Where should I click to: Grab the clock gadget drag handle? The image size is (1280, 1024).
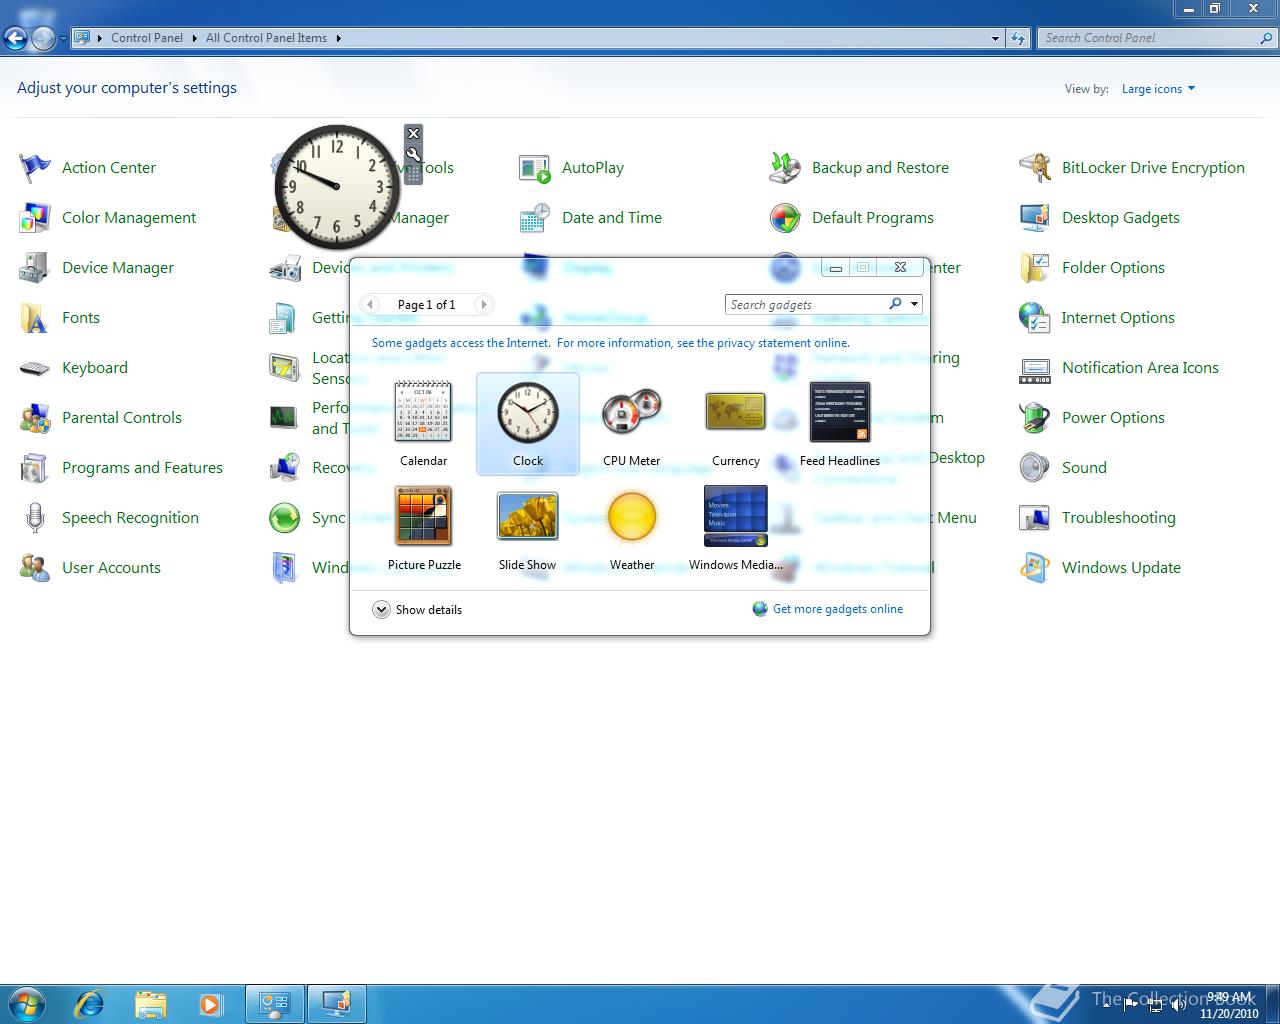413,175
